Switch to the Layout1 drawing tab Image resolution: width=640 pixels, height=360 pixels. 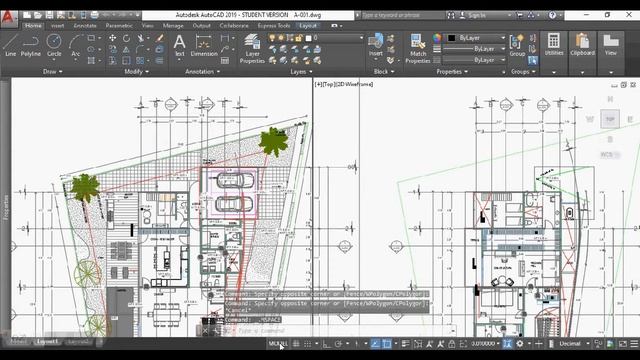(x=47, y=342)
